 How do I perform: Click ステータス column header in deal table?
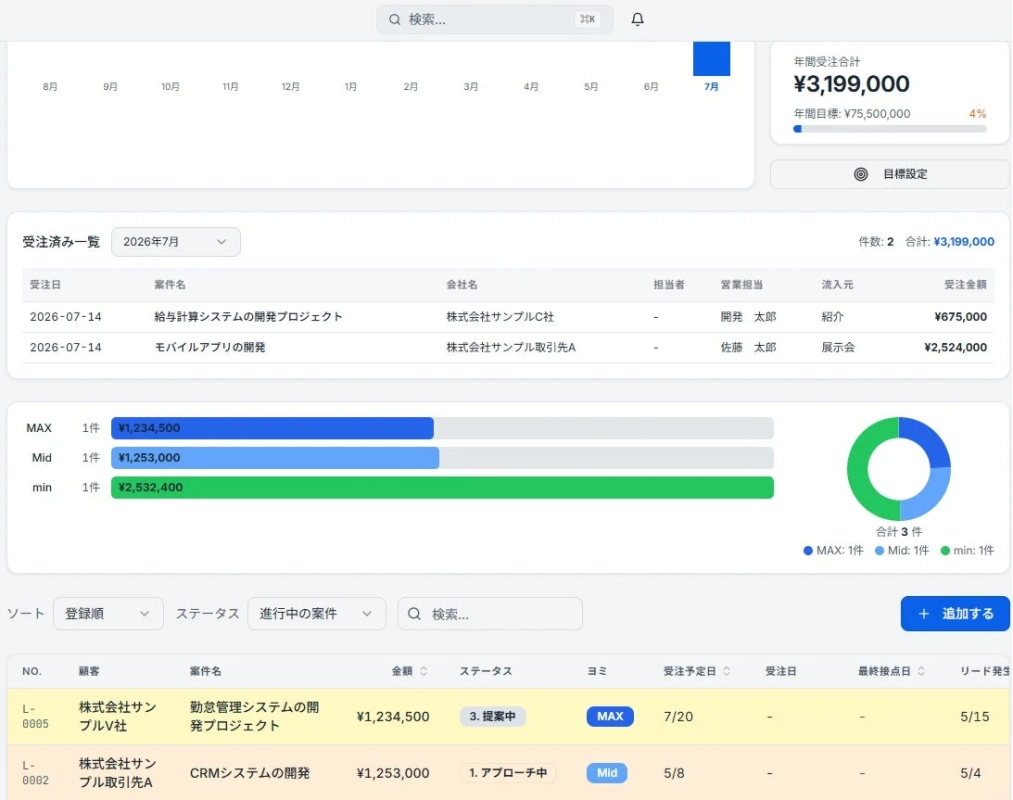click(x=486, y=671)
